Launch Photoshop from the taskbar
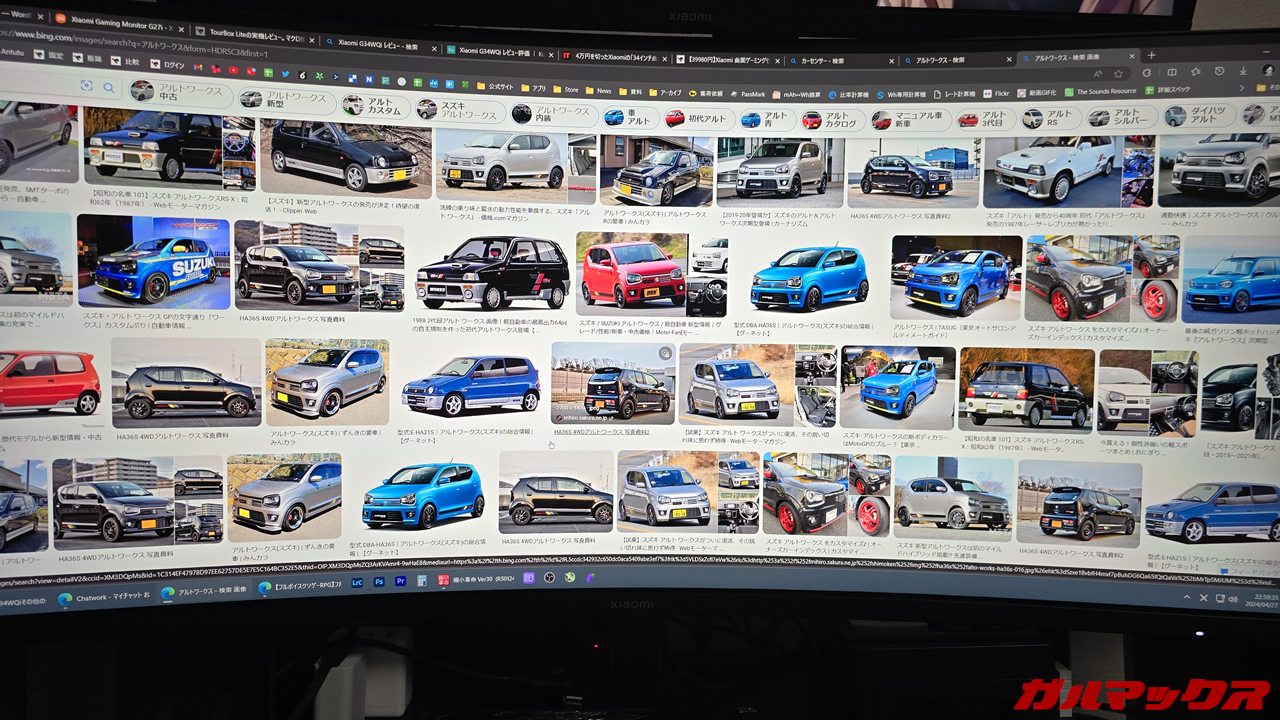 [380, 582]
